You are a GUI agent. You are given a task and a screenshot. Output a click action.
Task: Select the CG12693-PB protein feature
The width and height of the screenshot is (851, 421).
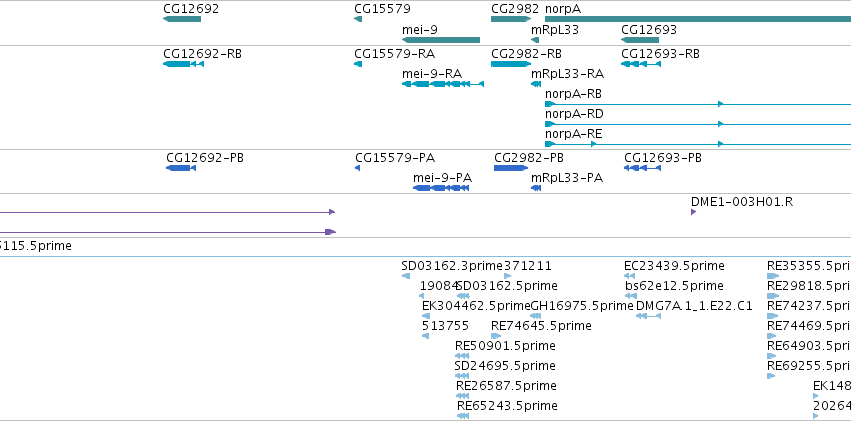click(x=643, y=168)
